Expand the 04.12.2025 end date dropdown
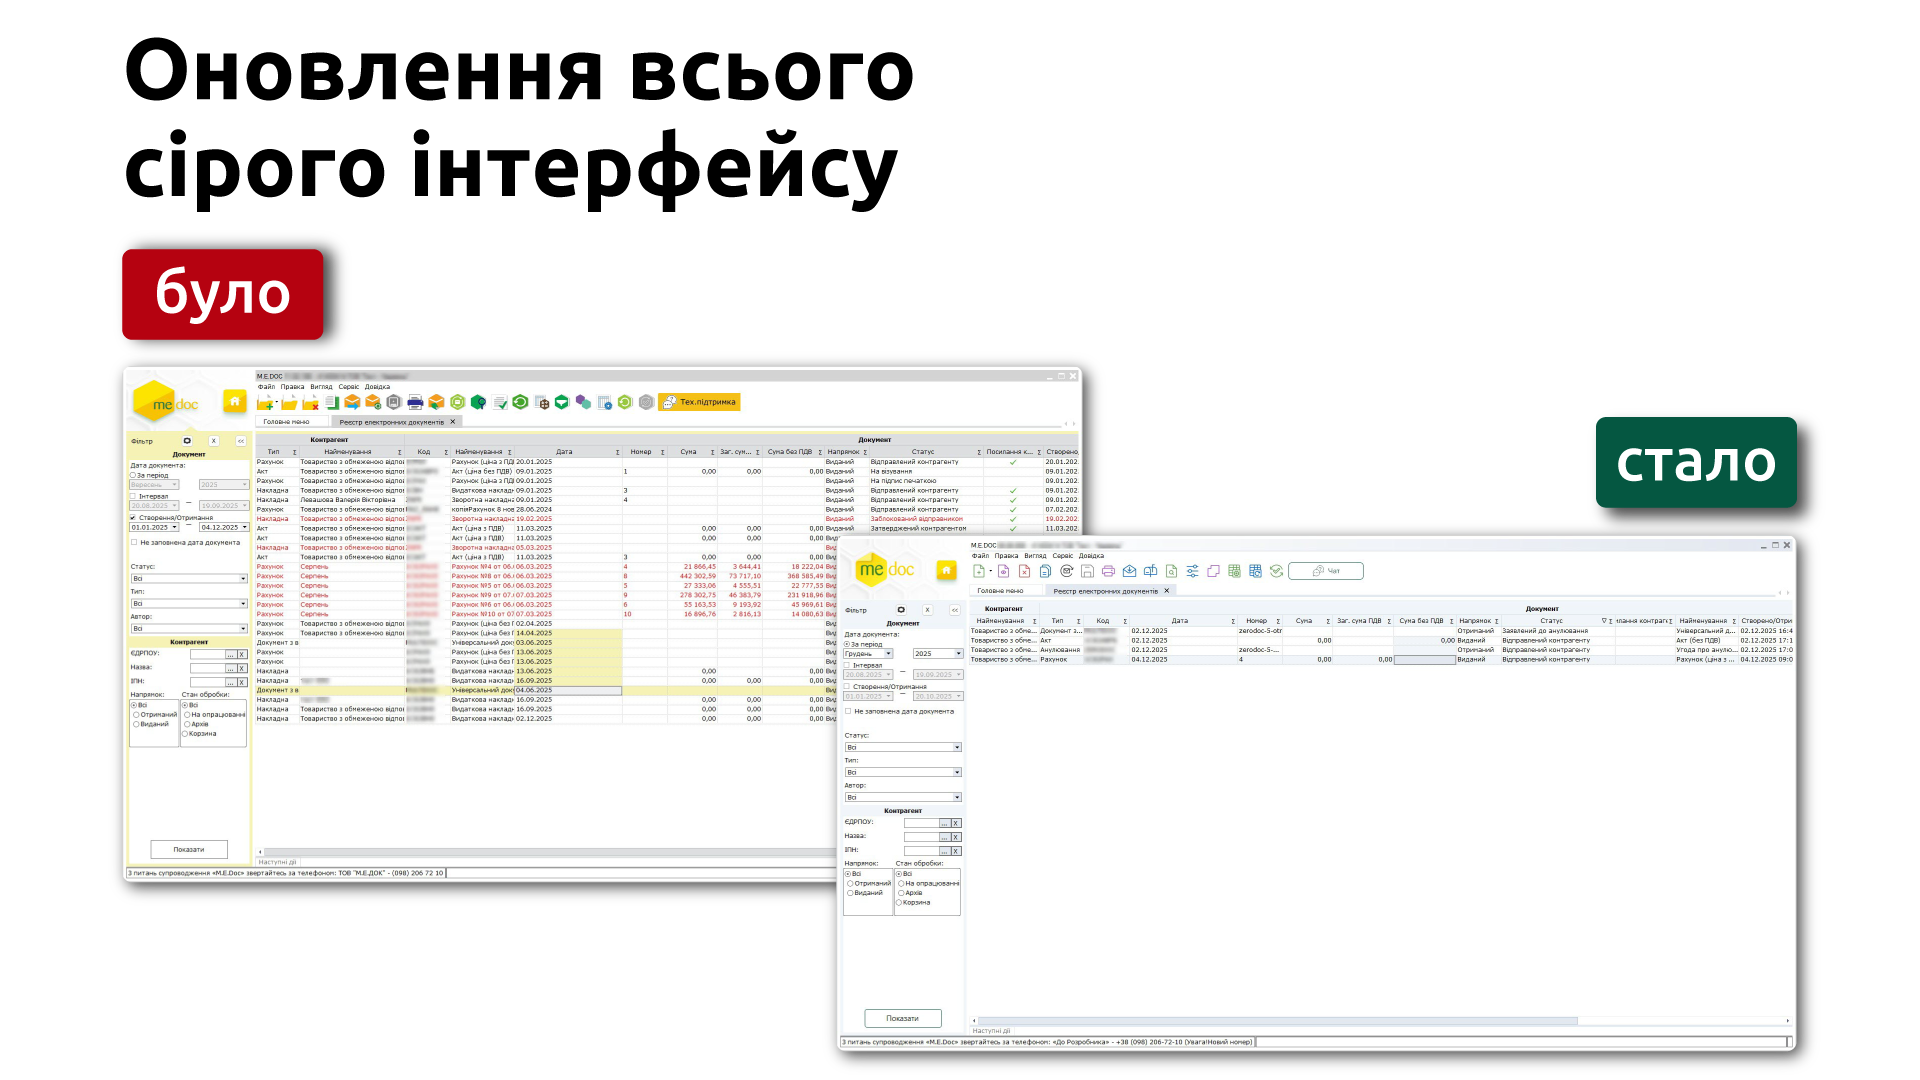Screen dimensions: 1920x1080 (x=245, y=527)
